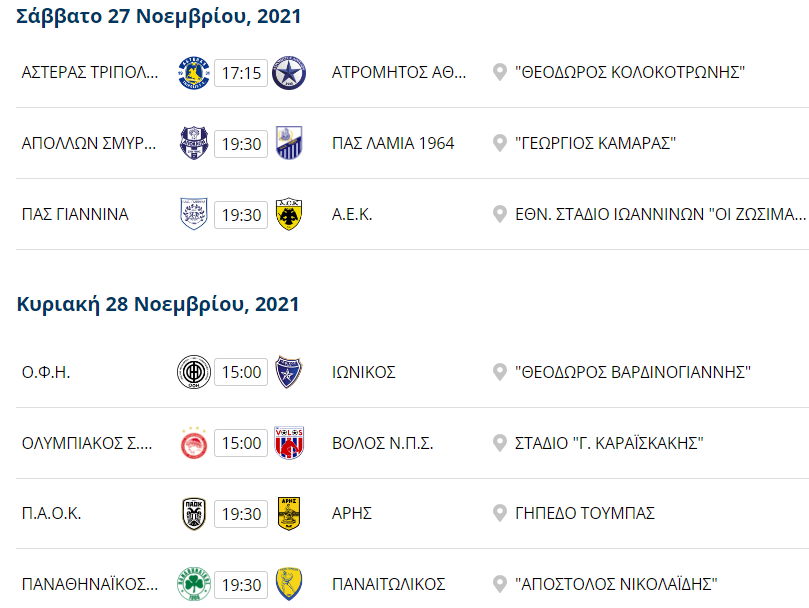Click the Asteras Tripolis team crest
Viewport: 809px width, 608px height.
click(192, 73)
